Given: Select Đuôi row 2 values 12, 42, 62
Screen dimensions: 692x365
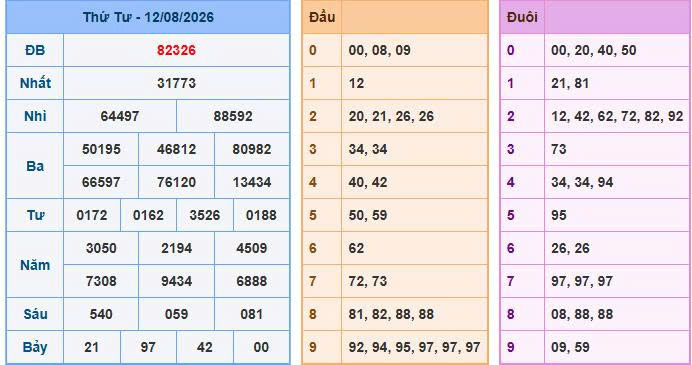Looking at the screenshot, I should (584, 116).
